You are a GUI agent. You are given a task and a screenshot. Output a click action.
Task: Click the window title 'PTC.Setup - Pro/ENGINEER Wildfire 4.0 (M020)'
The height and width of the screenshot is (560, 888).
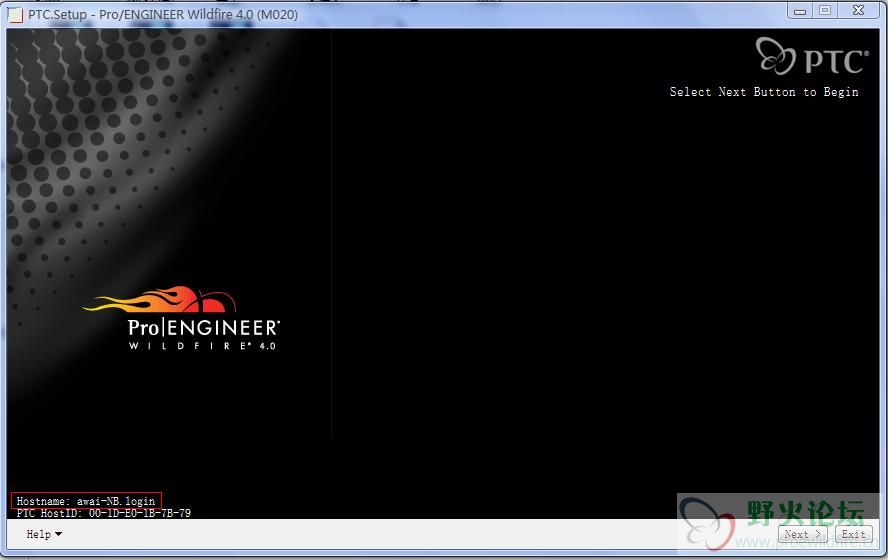click(x=163, y=15)
